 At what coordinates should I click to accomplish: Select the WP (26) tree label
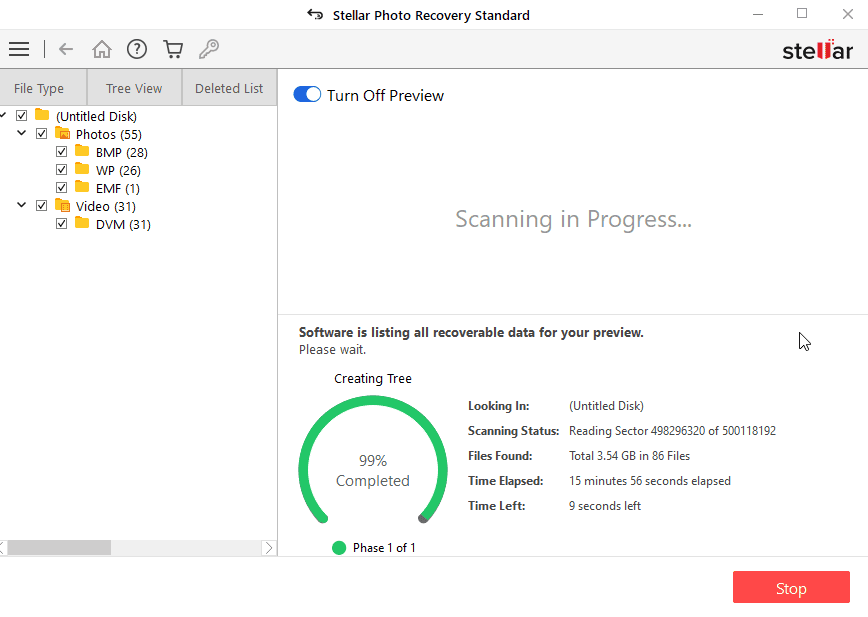118,170
